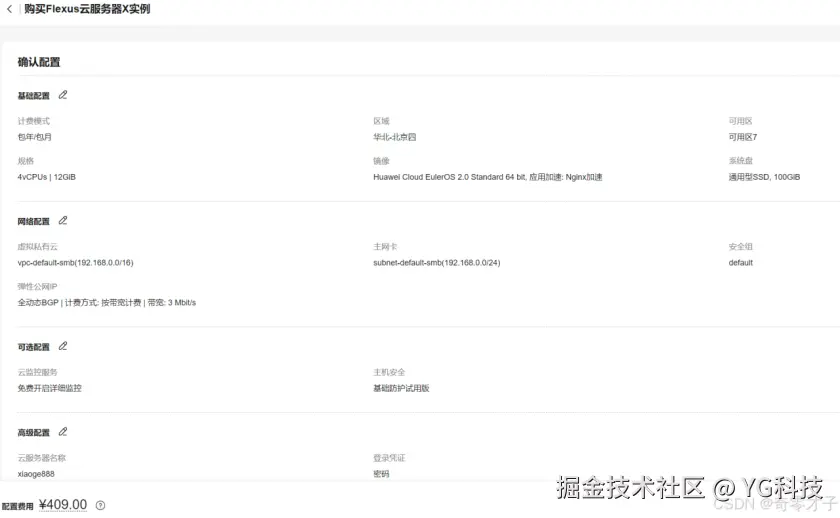
Task: Select the 包年/包月 billing mode value
Action: click(34, 137)
